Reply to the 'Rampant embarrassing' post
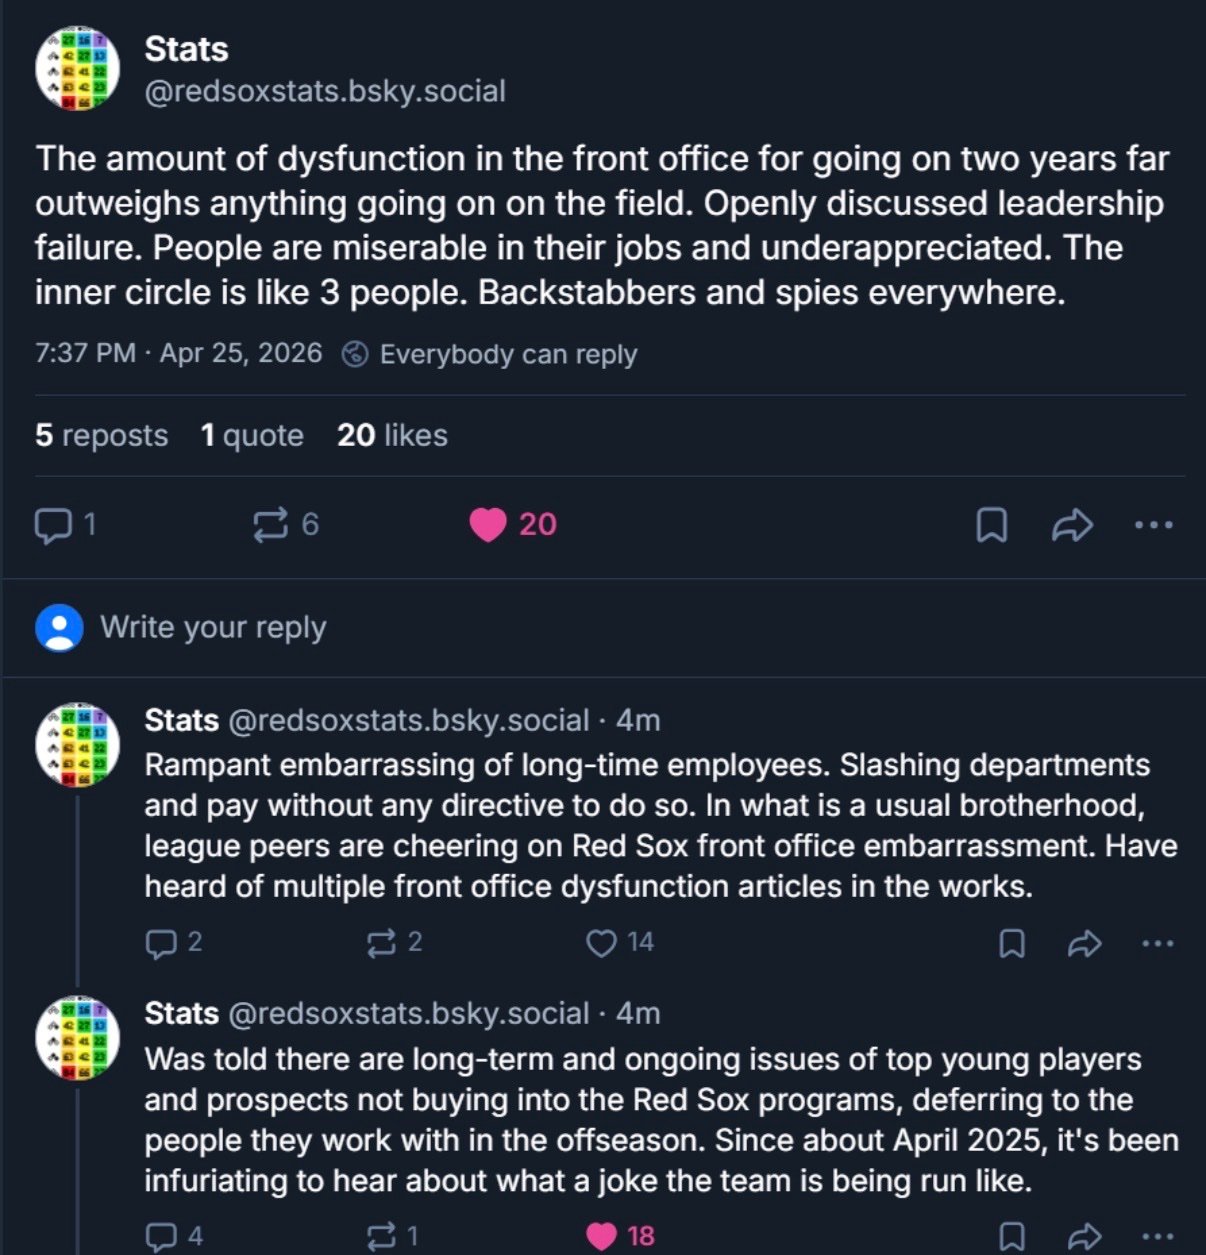1206x1255 pixels. 160,943
